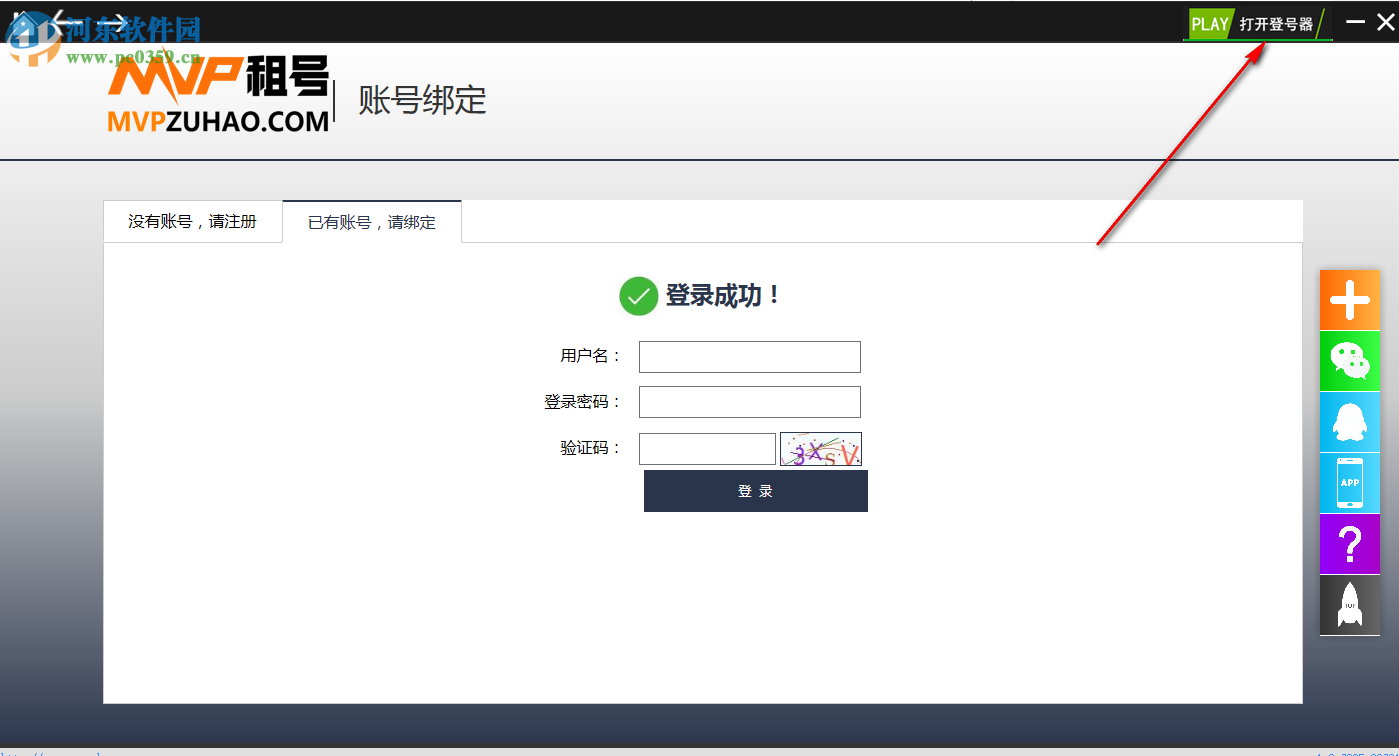Click the 用户名 input field
Screen dimensions: 1399x756
click(749, 356)
